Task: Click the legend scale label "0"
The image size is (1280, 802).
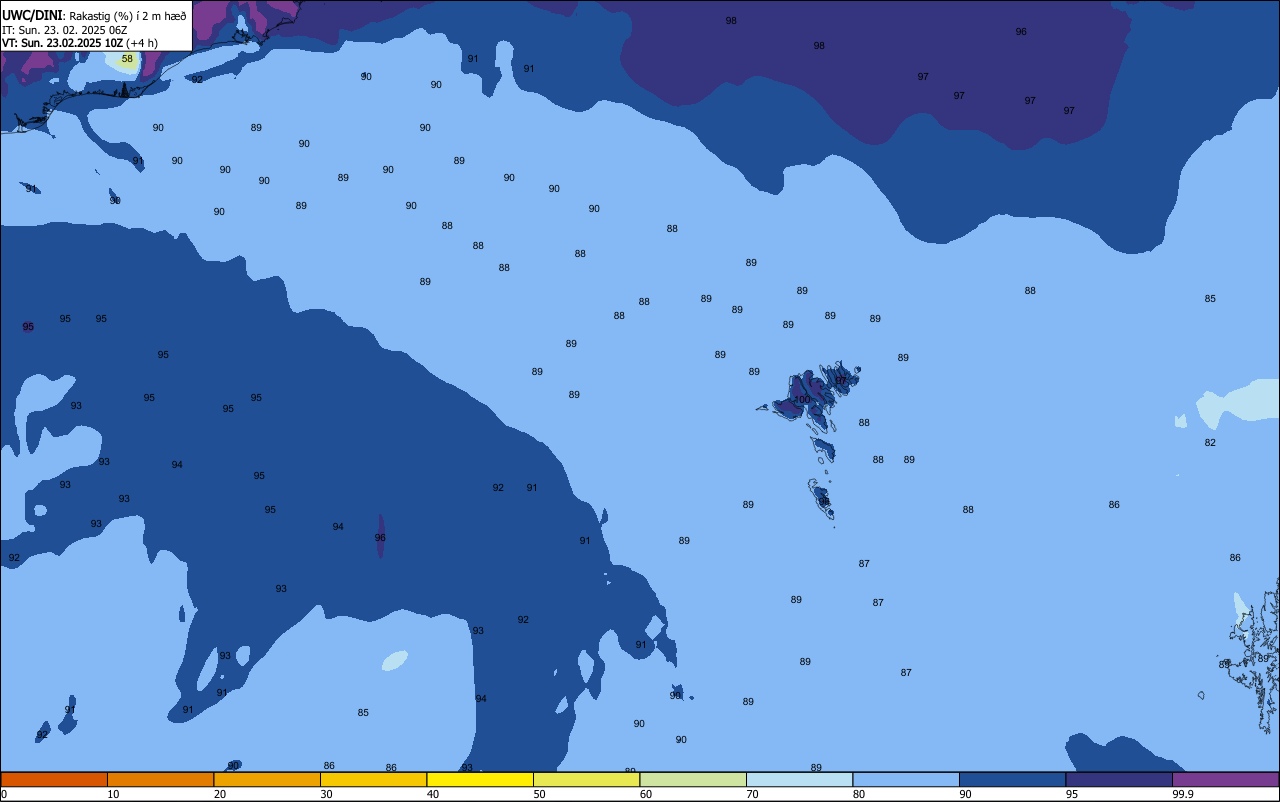Action: tap(4, 794)
